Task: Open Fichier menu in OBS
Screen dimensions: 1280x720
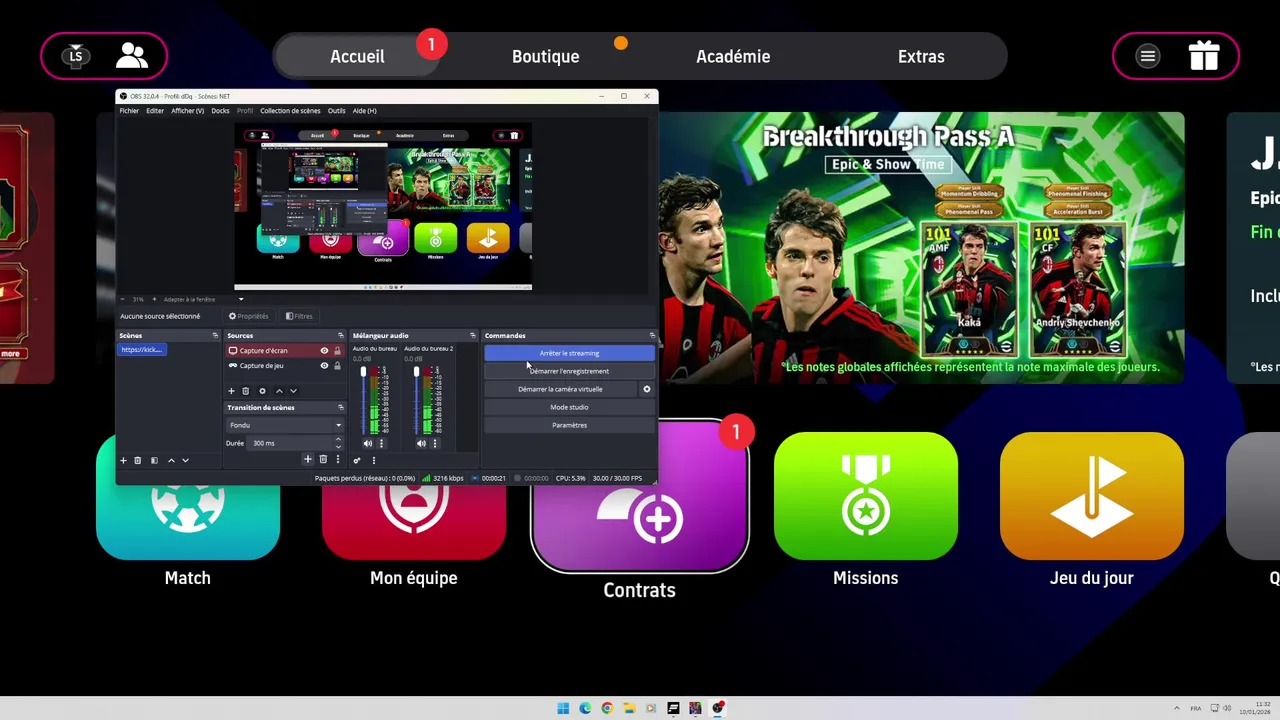Action: (x=129, y=111)
